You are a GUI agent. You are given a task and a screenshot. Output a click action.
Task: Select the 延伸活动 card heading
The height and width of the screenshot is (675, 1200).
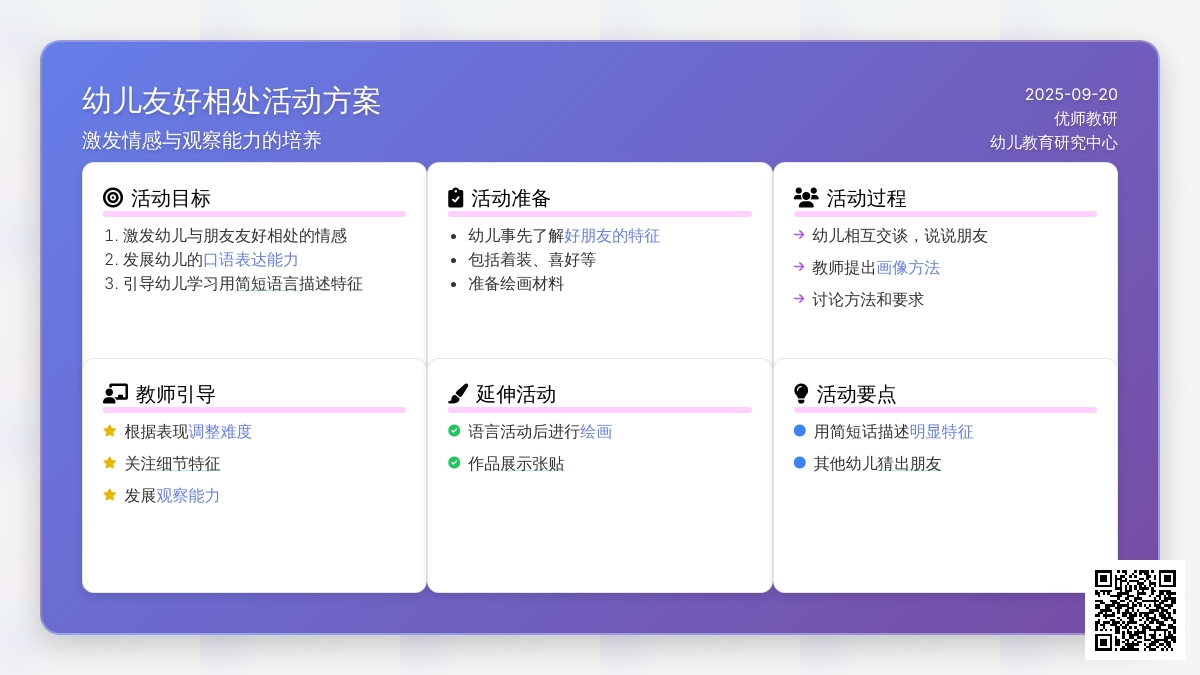tap(515, 394)
